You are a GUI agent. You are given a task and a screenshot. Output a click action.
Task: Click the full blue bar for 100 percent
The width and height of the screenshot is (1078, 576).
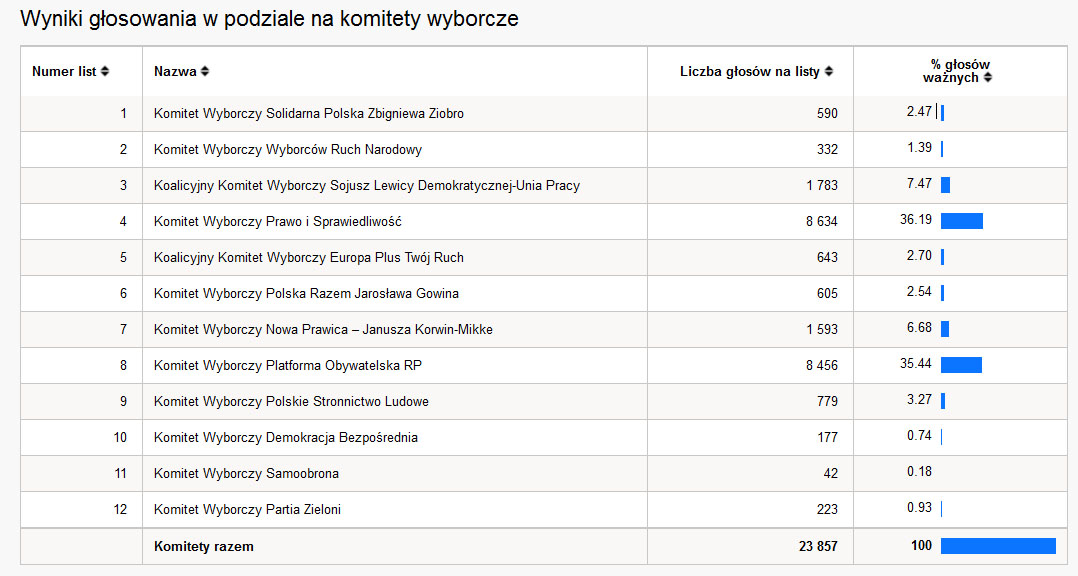[x=998, y=546]
